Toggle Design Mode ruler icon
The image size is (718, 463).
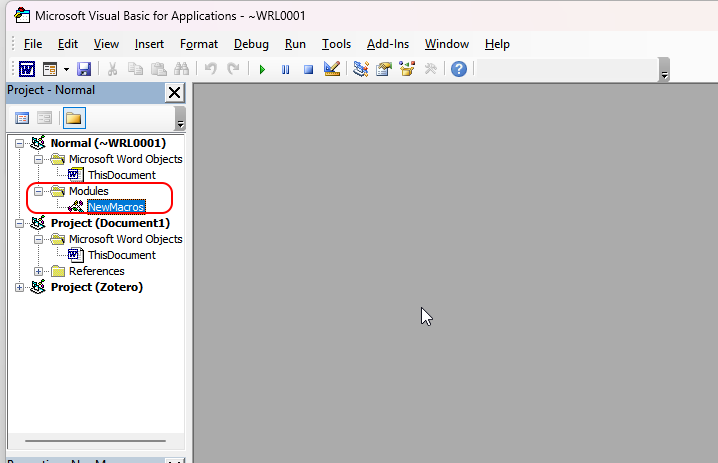(333, 69)
